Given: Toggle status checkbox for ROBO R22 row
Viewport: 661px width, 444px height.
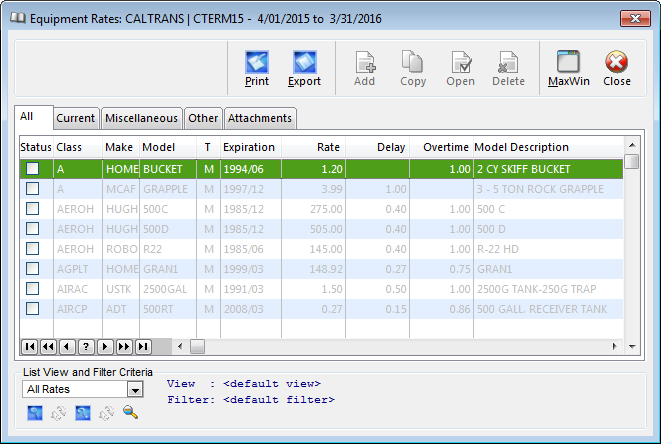Looking at the screenshot, I should 32,249.
